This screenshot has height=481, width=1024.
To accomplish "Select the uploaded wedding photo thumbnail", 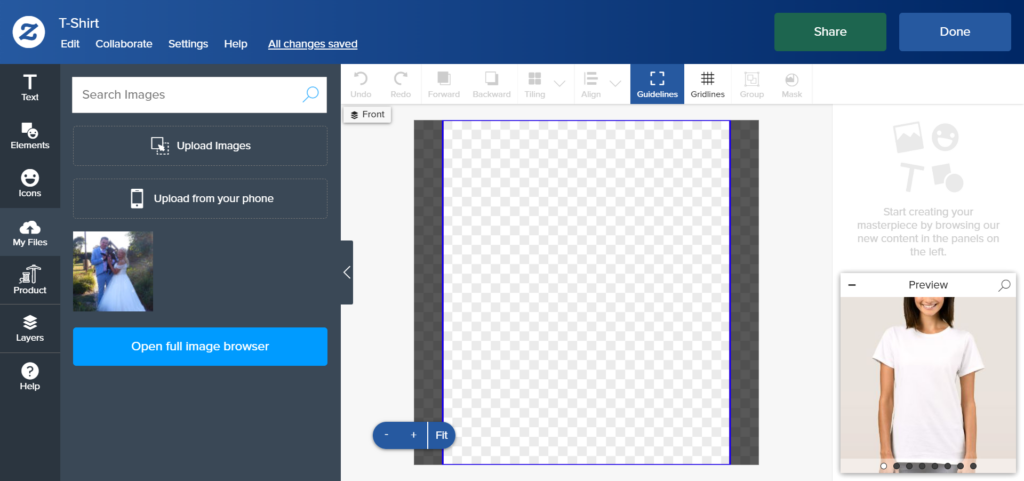I will tap(113, 271).
